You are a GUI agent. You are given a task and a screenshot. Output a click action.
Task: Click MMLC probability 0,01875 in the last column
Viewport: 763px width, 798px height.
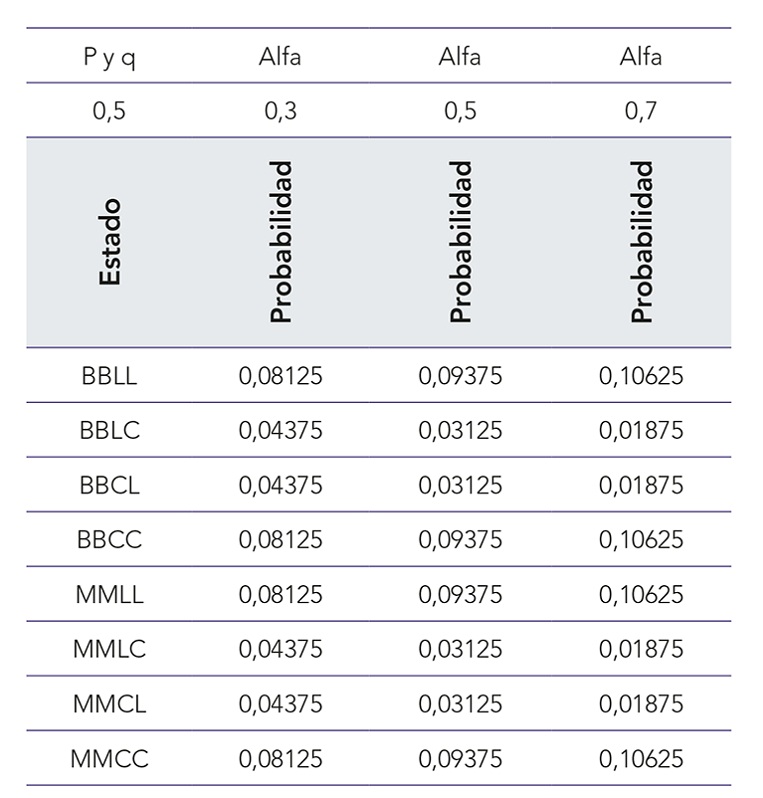point(641,649)
